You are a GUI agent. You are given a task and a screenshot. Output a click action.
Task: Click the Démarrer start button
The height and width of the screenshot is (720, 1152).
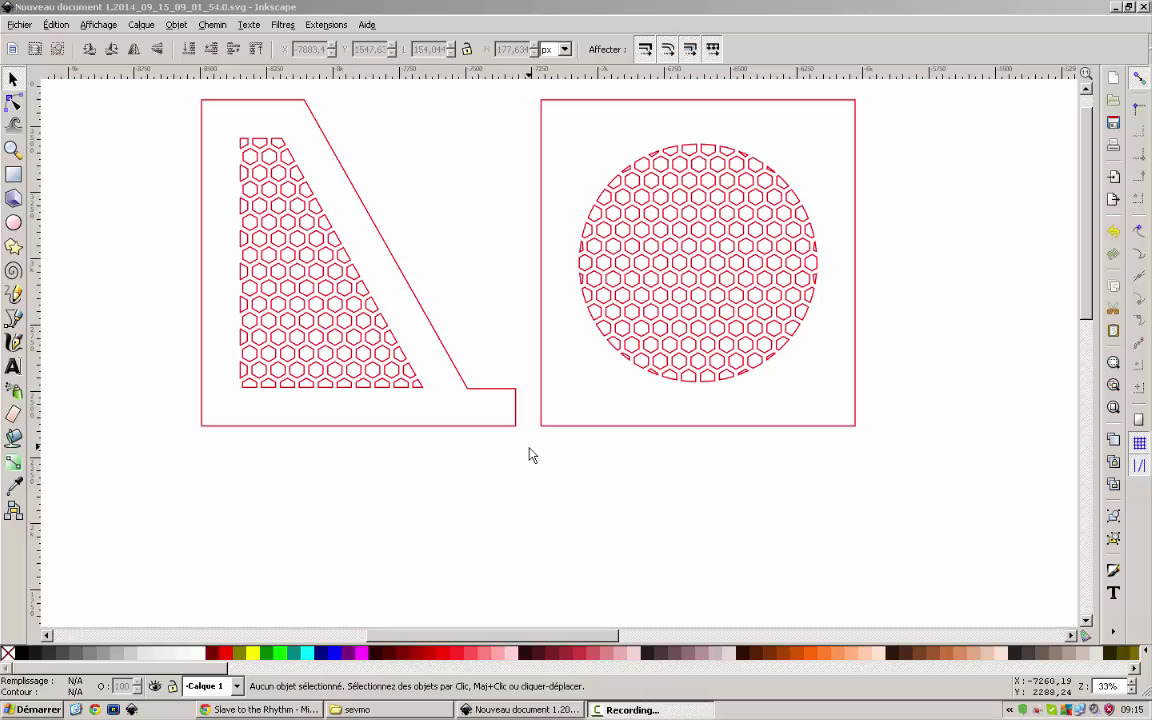(x=32, y=710)
